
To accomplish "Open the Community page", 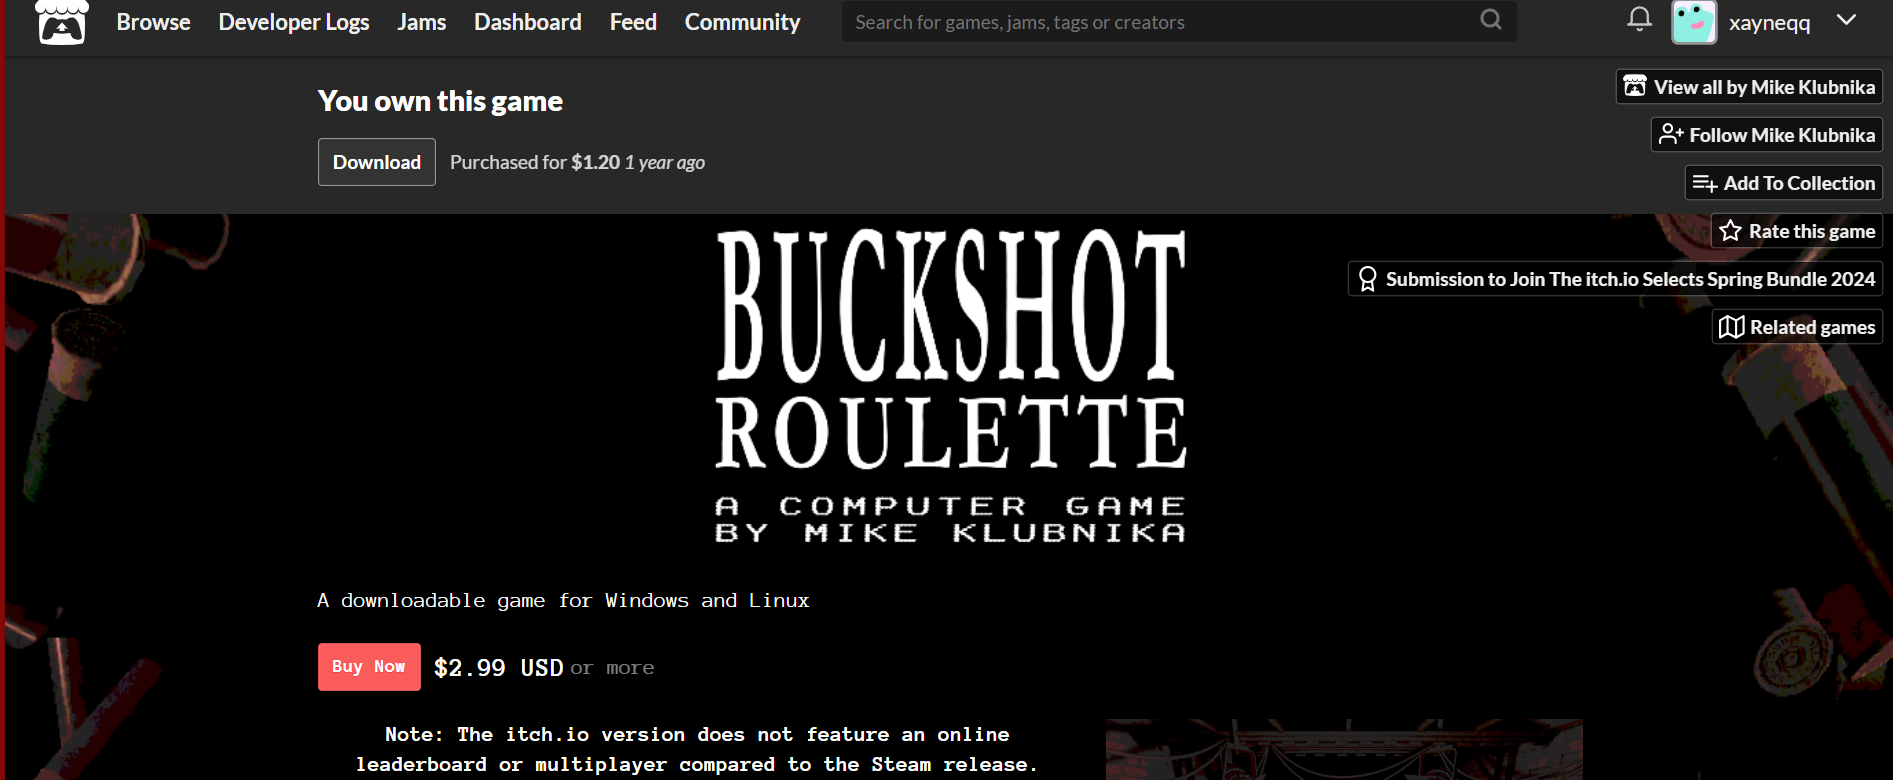I will (x=743, y=22).
